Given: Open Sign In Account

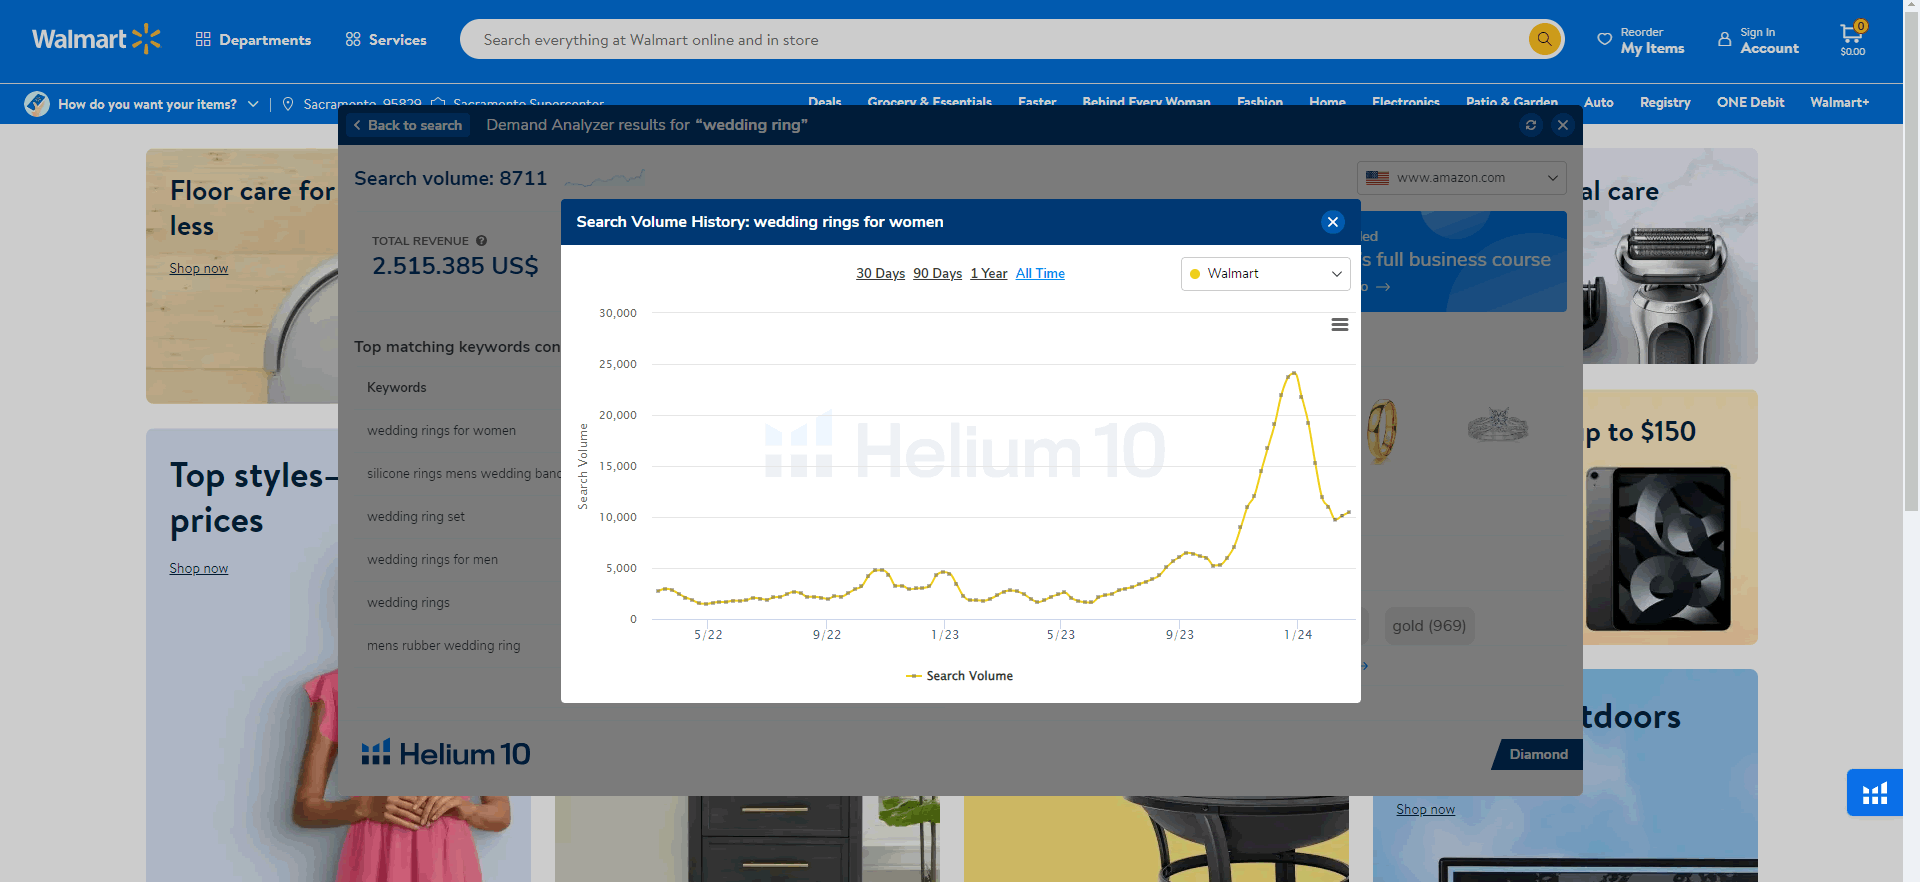Looking at the screenshot, I should tap(1758, 40).
